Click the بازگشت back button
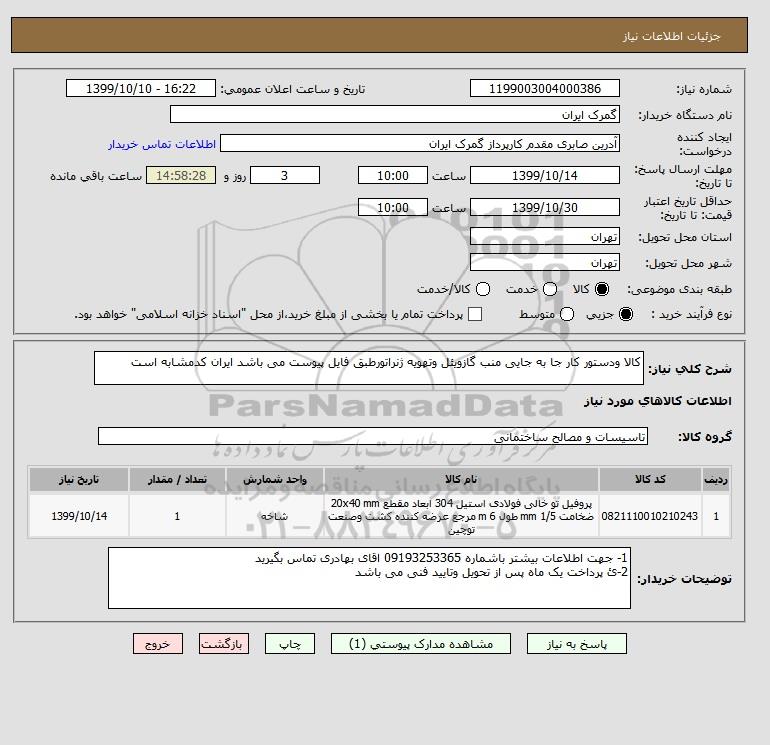The width and height of the screenshot is (770, 745). point(224,644)
